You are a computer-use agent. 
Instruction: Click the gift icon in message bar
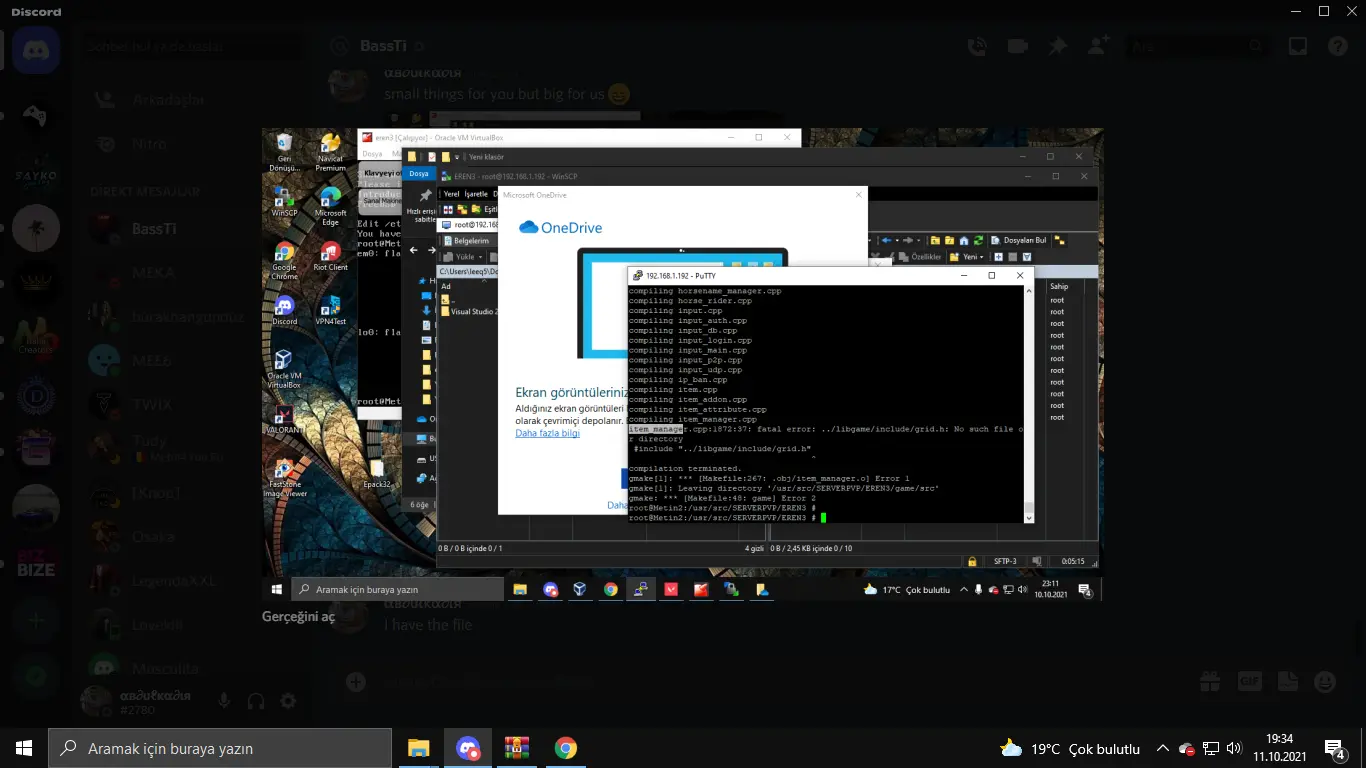[x=1210, y=682]
